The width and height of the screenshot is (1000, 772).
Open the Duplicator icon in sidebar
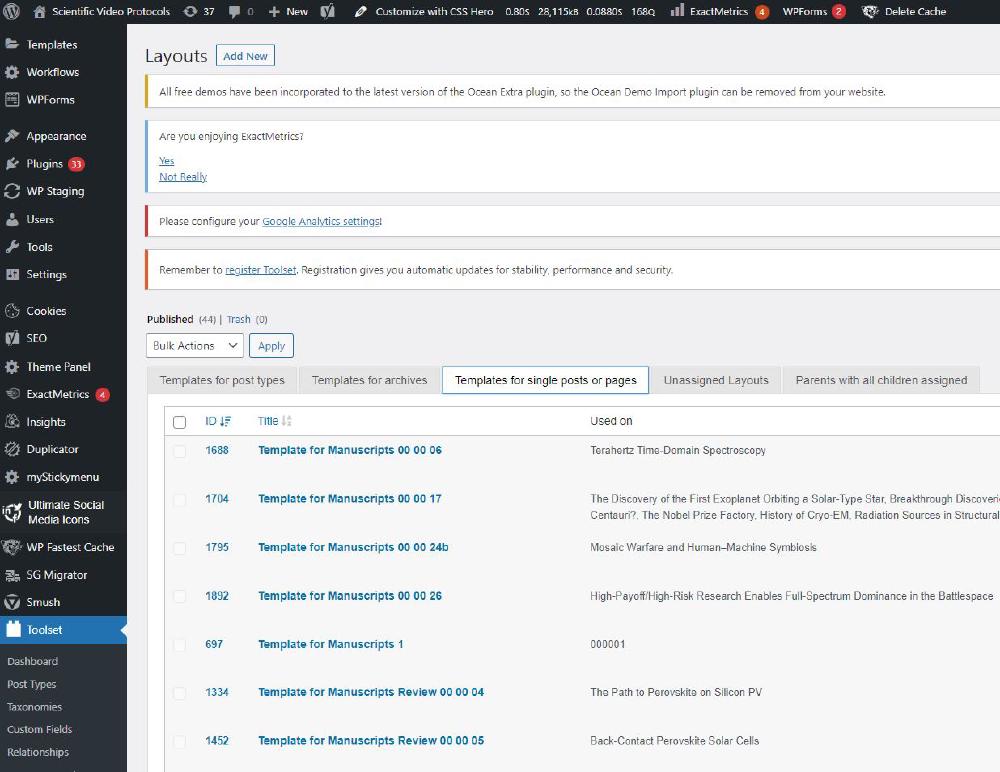pyautogui.click(x=12, y=449)
